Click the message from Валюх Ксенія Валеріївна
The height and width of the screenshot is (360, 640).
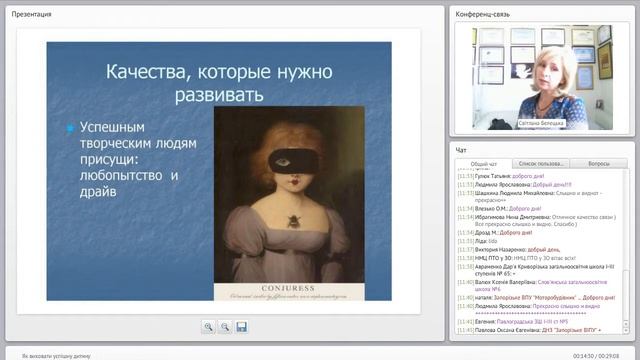pyautogui.click(x=533, y=285)
